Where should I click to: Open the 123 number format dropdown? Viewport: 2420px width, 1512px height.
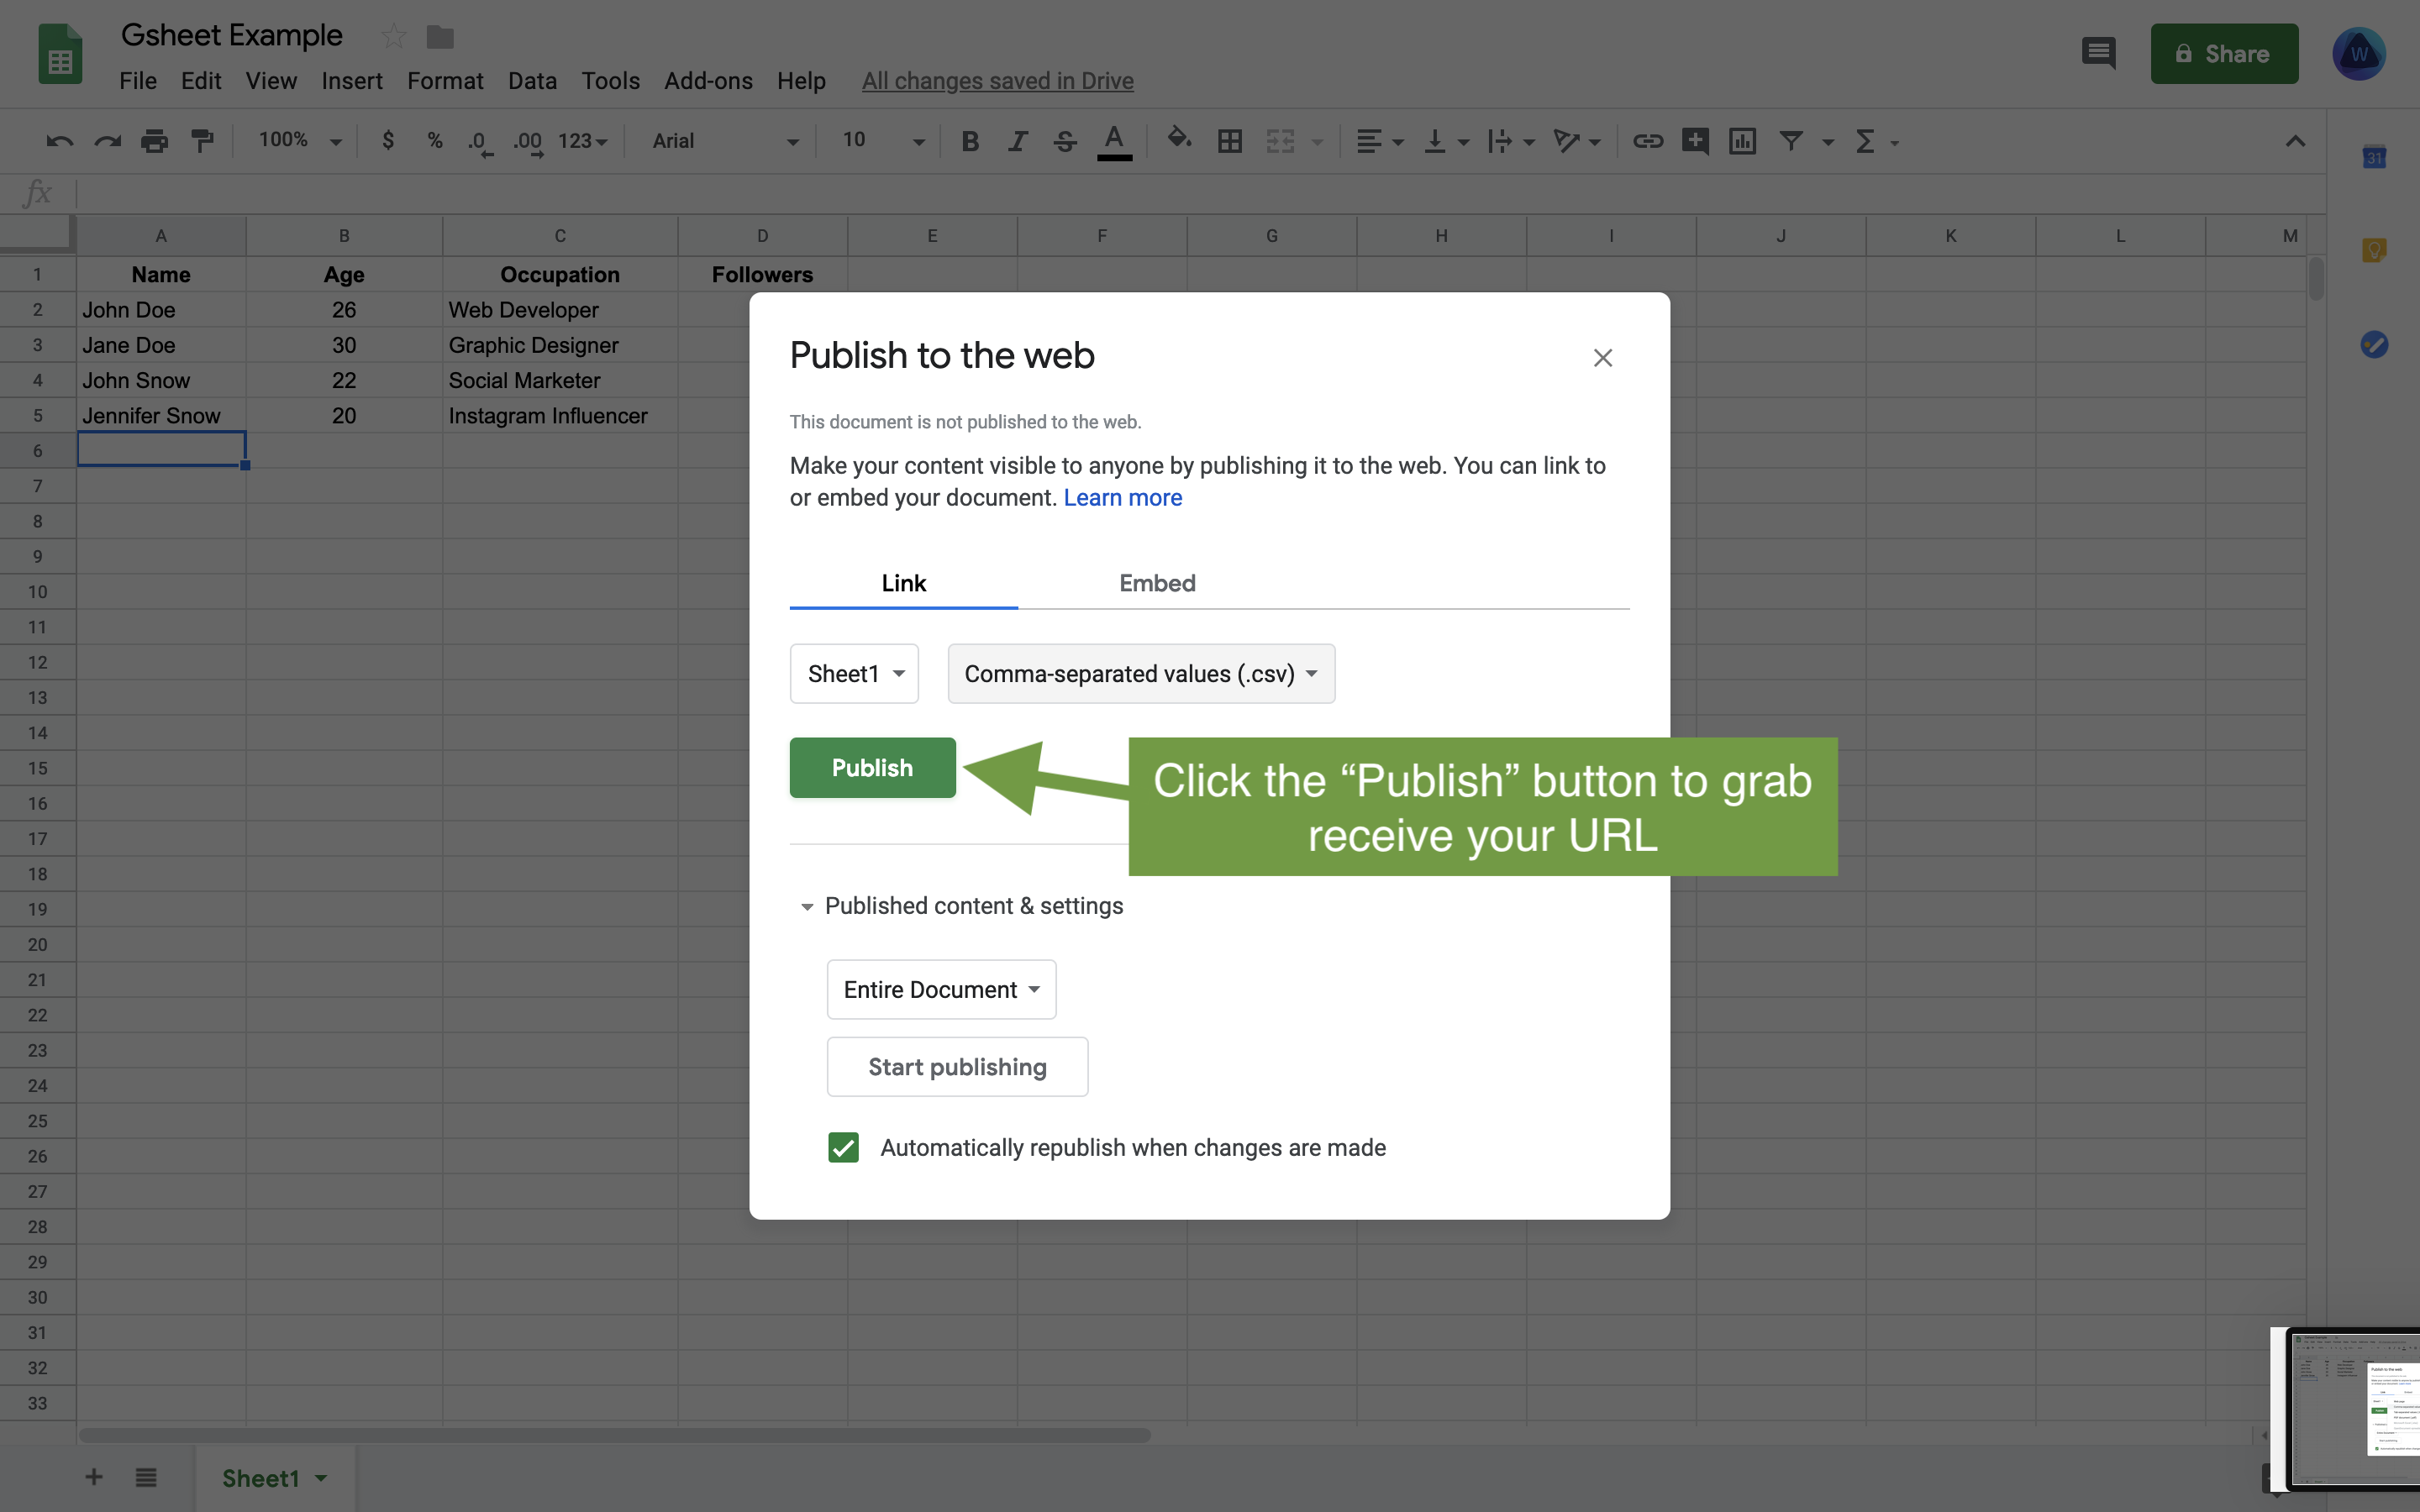pos(583,141)
